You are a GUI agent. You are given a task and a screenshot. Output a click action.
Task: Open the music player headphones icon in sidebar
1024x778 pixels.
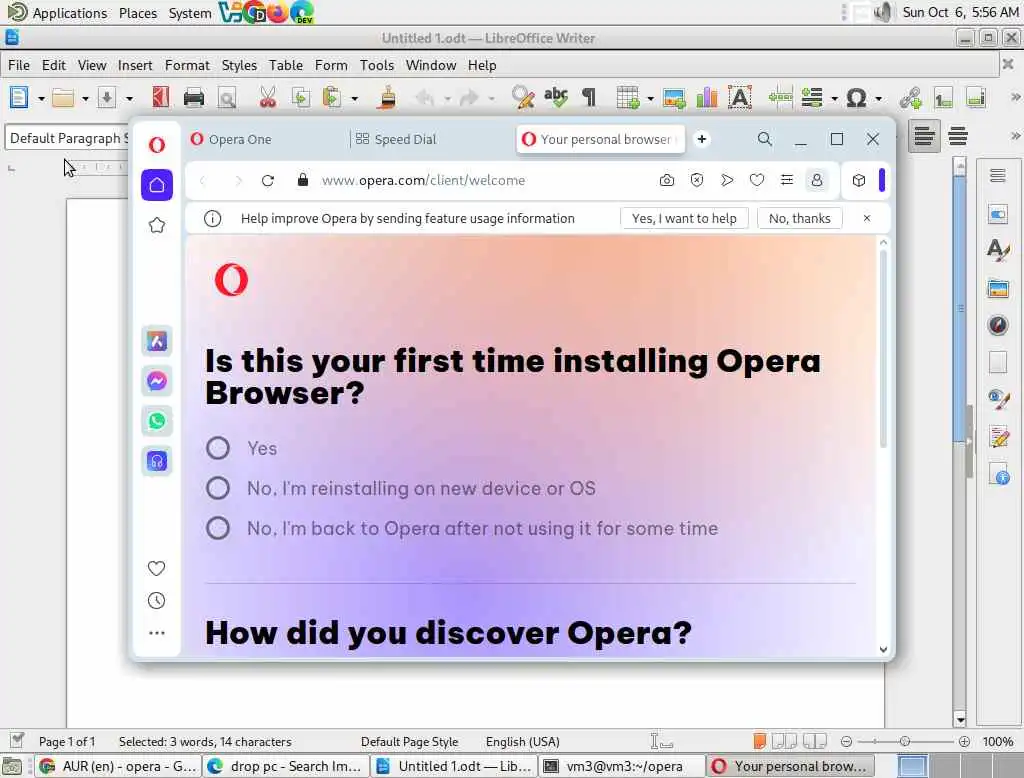pos(157,461)
